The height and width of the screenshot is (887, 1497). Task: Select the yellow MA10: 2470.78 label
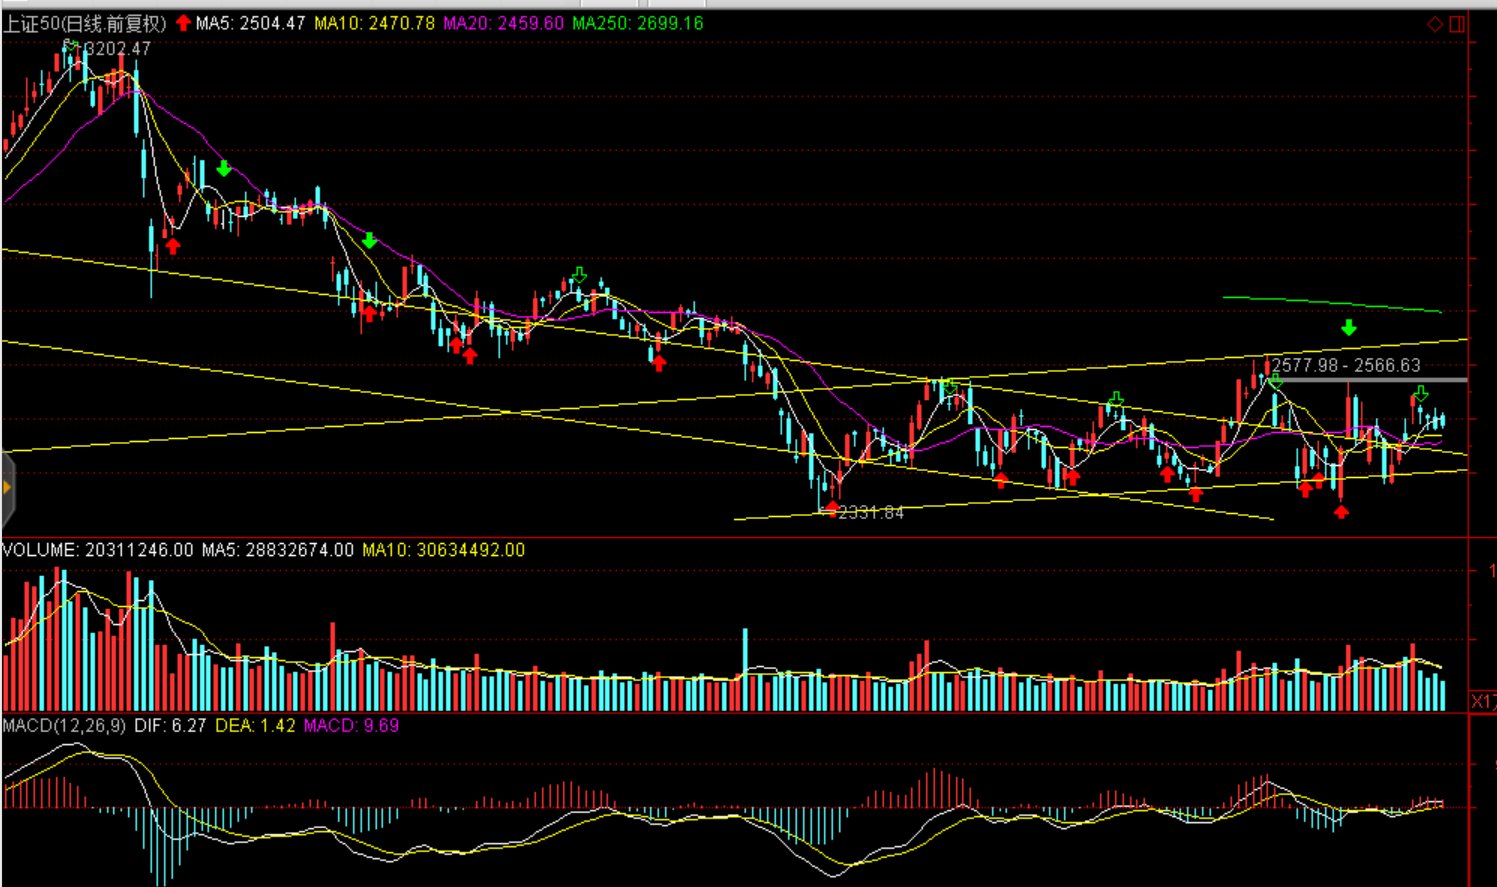tap(374, 23)
